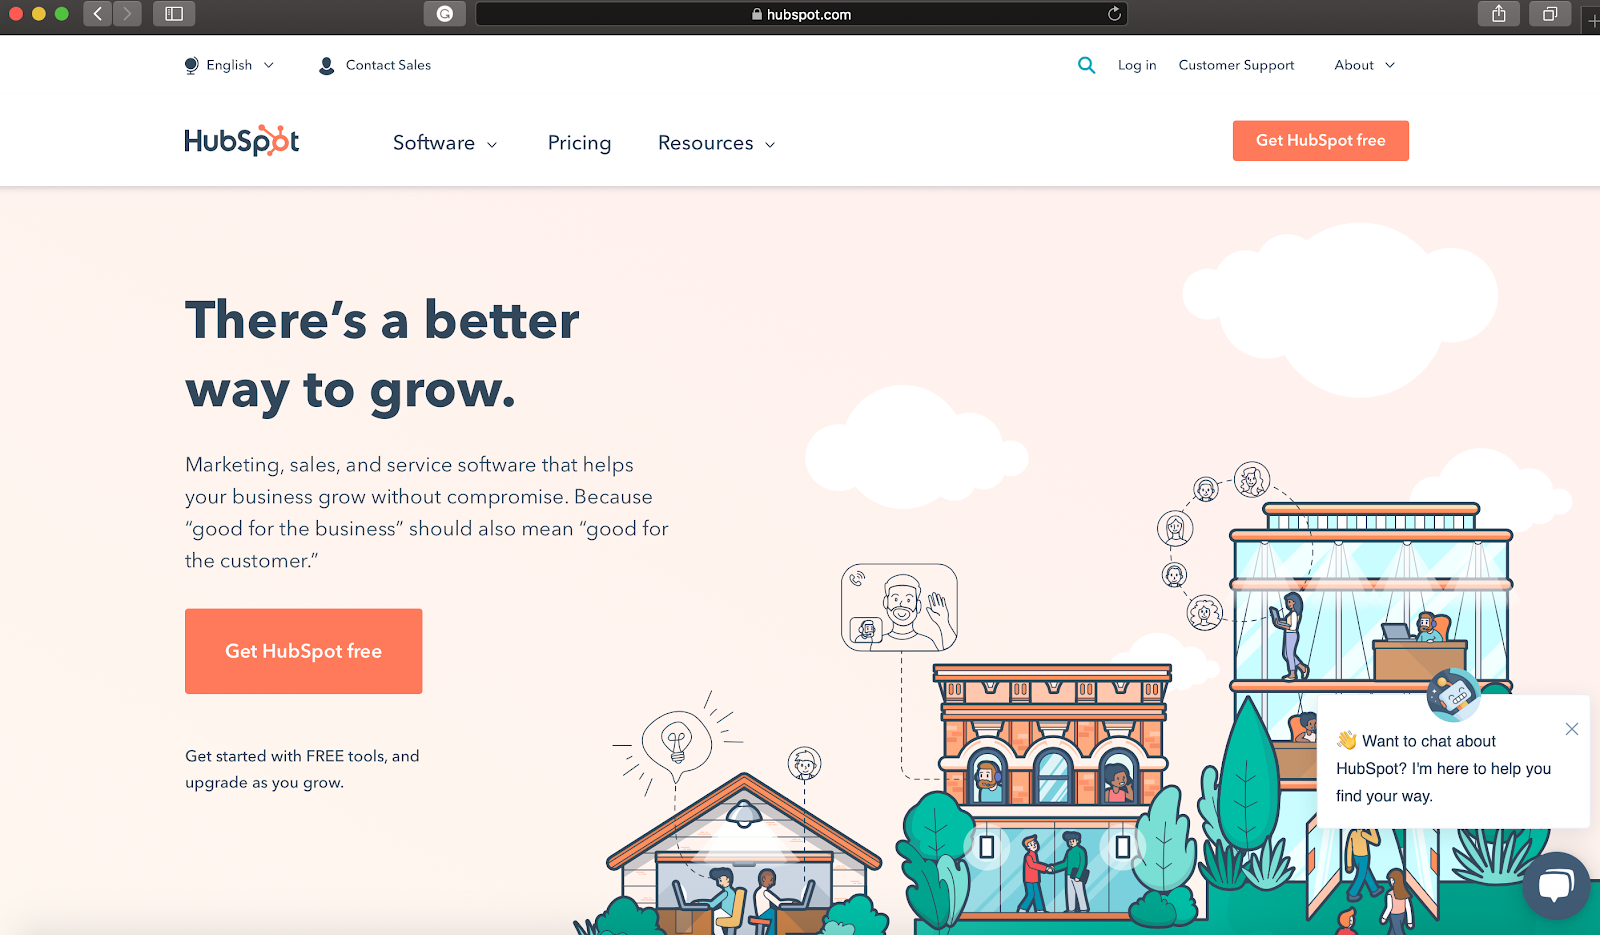Click the Log in link
Viewport: 1600px width, 935px height.
coord(1137,65)
